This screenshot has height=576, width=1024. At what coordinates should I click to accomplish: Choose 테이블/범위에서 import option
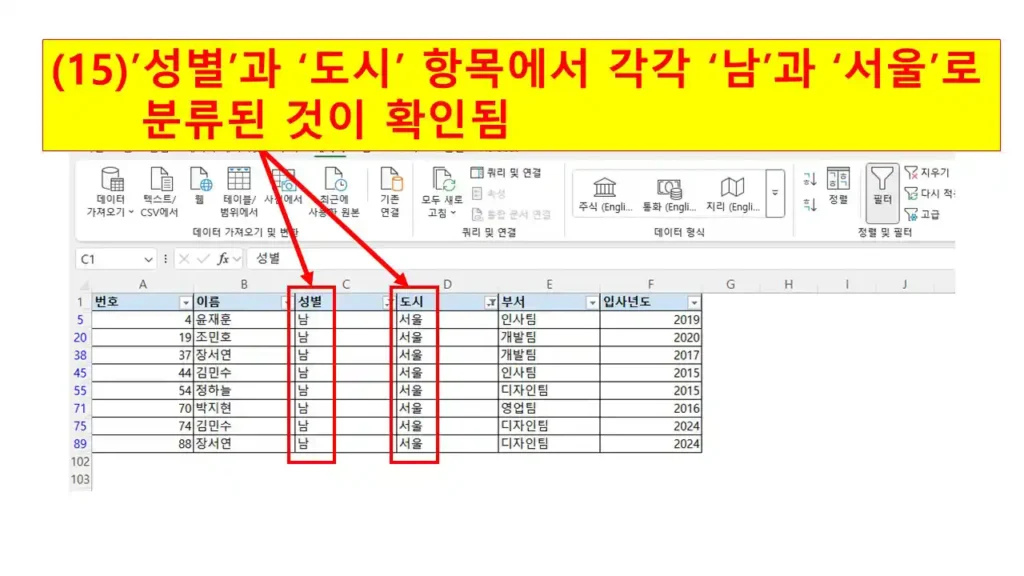[239, 192]
